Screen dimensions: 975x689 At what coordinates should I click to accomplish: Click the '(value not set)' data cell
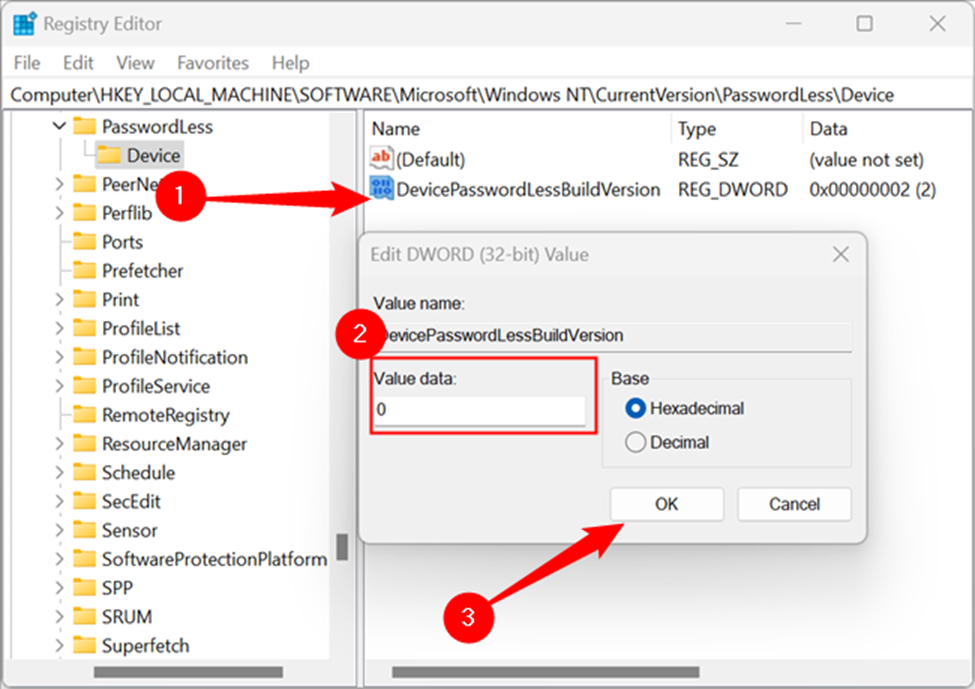866,160
